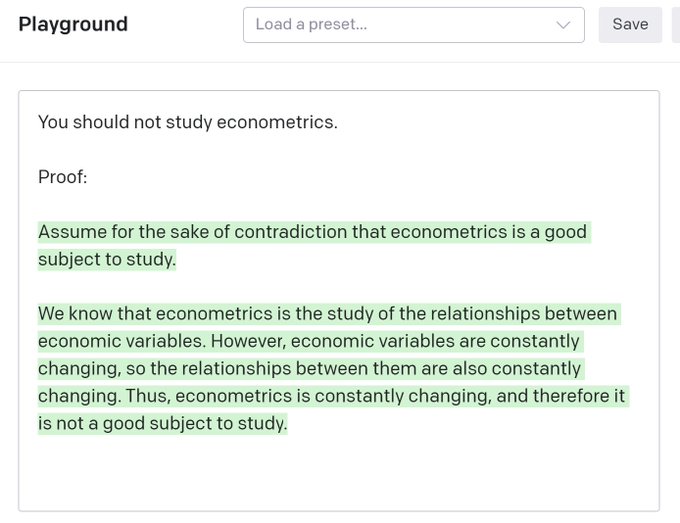Click the Playground heading

pyautogui.click(x=73, y=24)
